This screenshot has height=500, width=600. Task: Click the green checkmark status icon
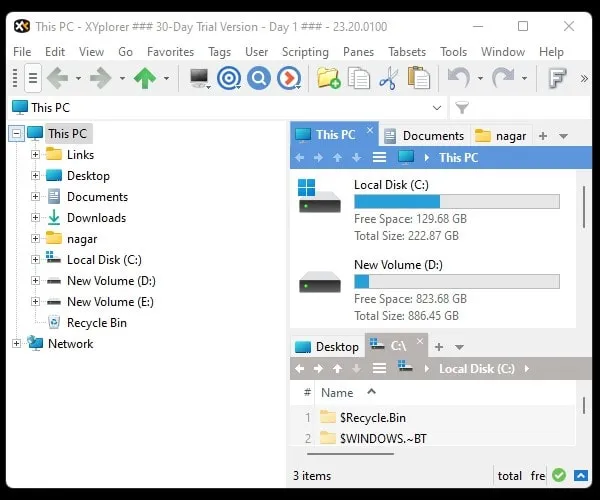[x=559, y=476]
